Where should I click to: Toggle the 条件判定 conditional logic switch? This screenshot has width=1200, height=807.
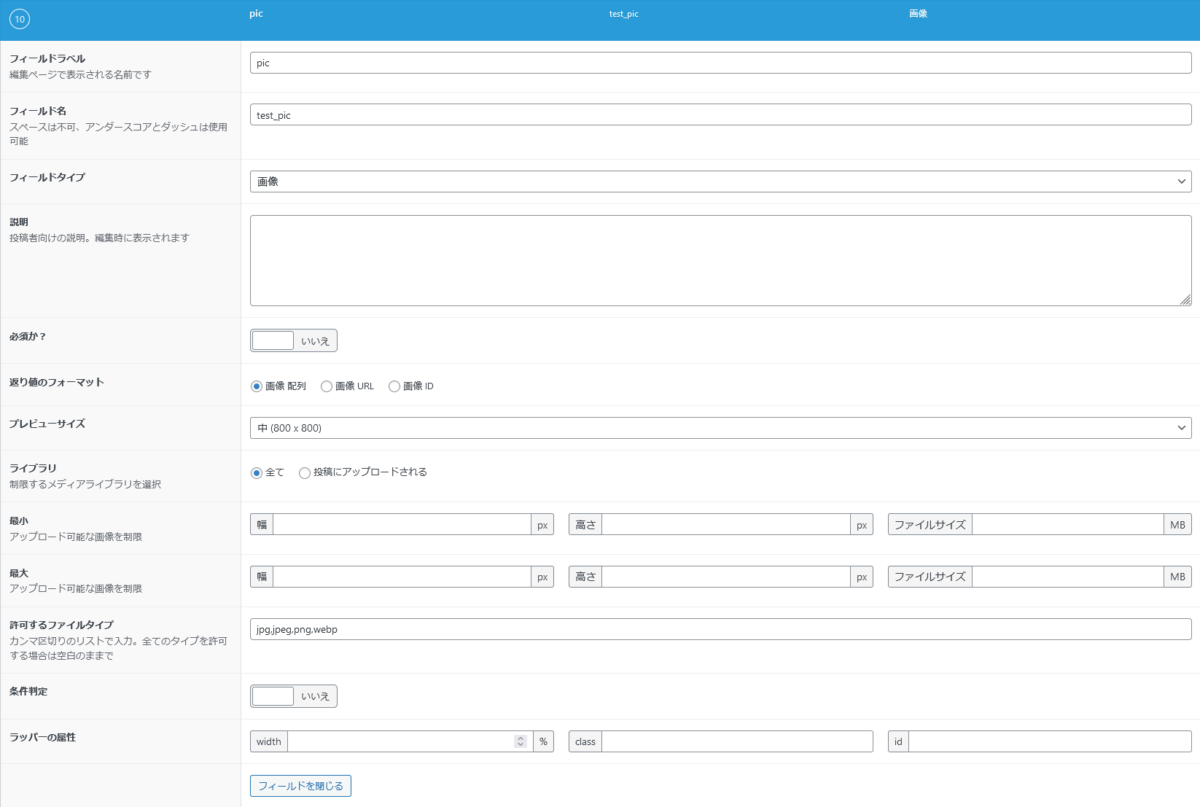(x=294, y=696)
